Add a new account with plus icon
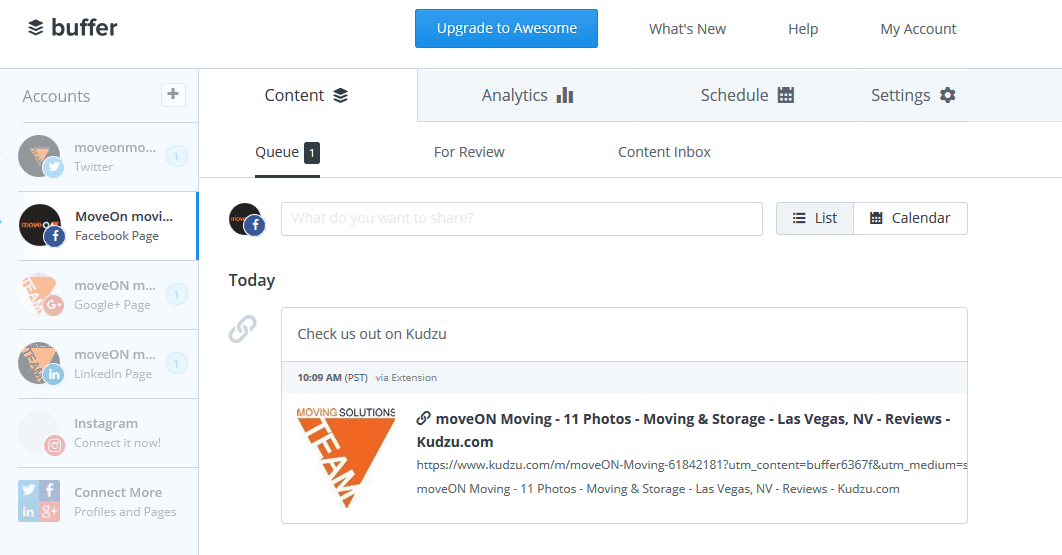The width and height of the screenshot is (1062, 555). click(173, 94)
